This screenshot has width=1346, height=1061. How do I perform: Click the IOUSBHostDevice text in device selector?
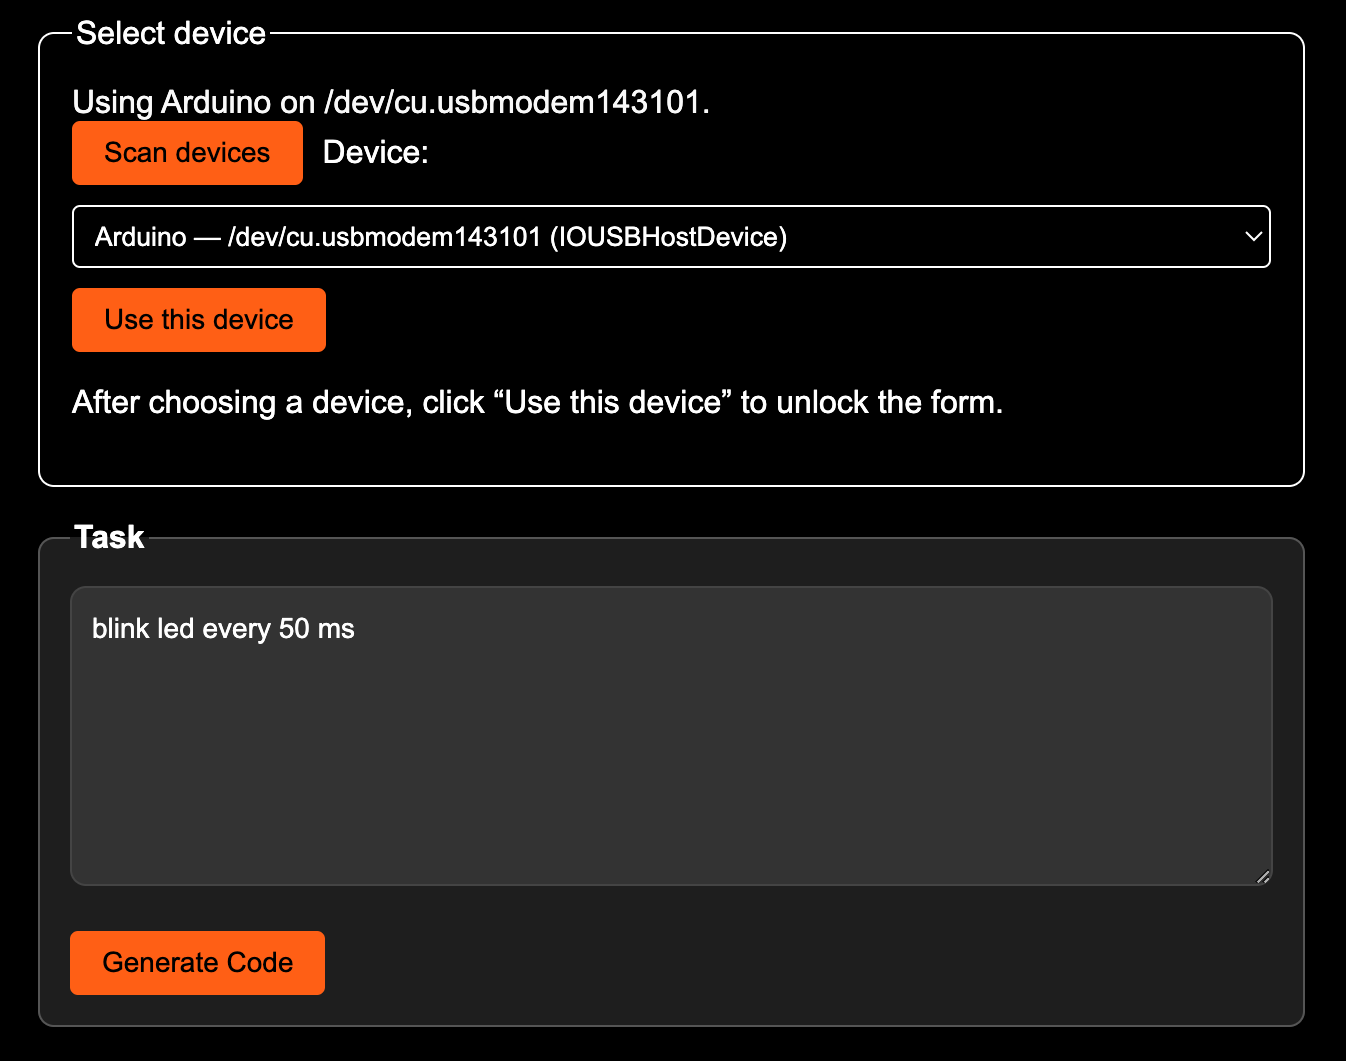click(x=668, y=237)
